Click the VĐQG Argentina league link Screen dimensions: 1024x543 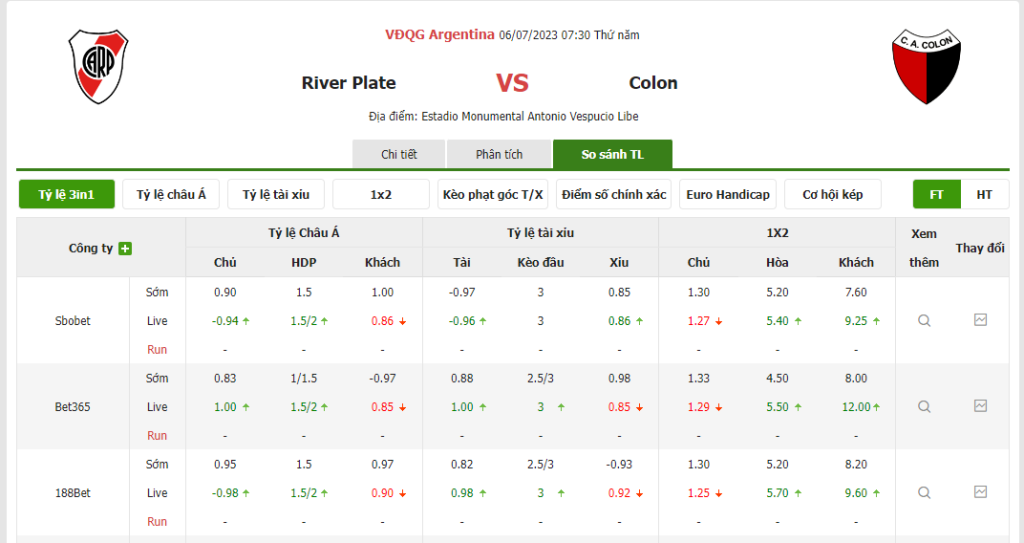coord(440,35)
